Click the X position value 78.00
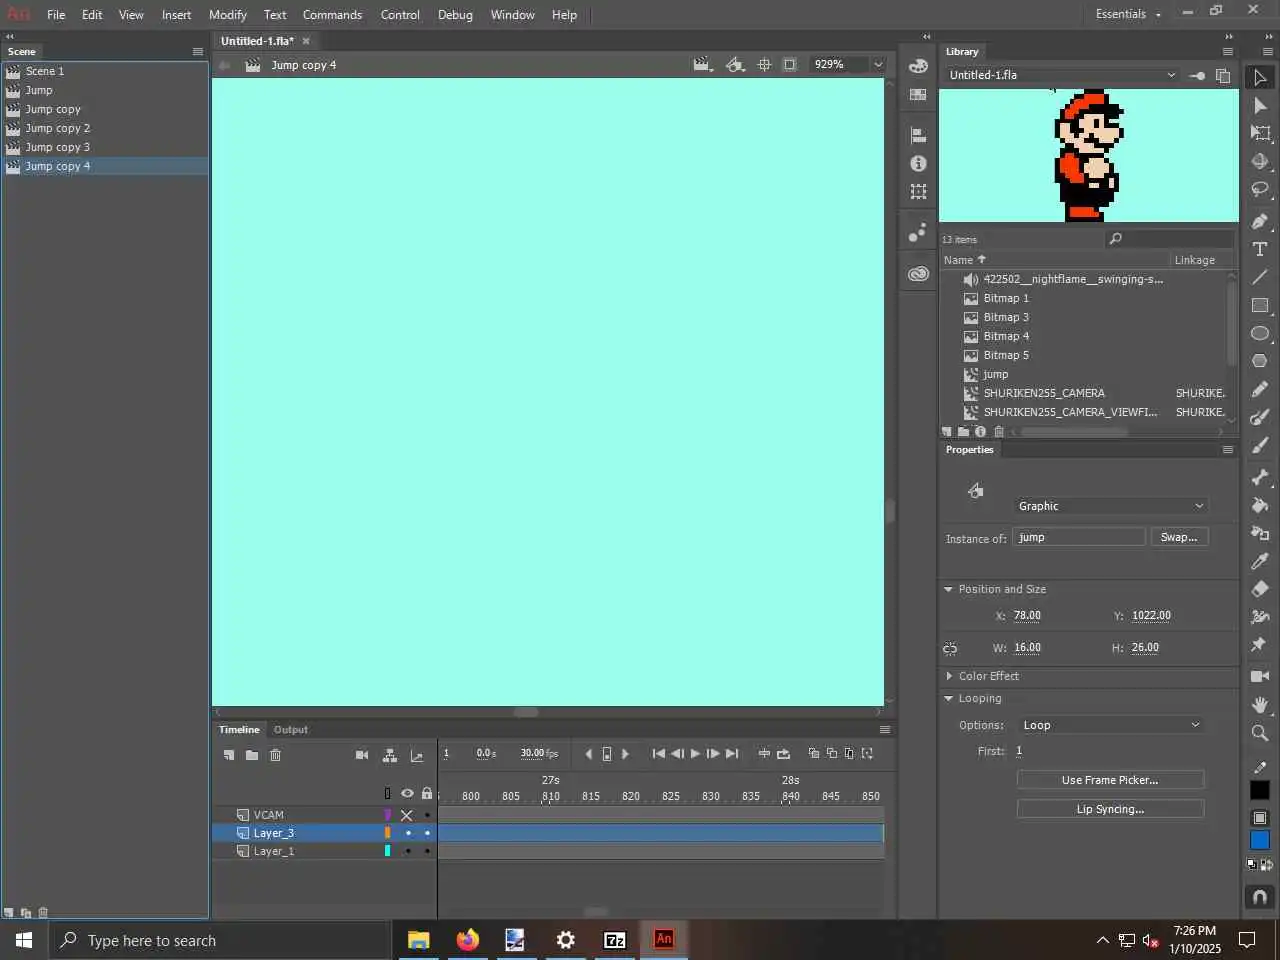The height and width of the screenshot is (960, 1280). (x=1027, y=616)
